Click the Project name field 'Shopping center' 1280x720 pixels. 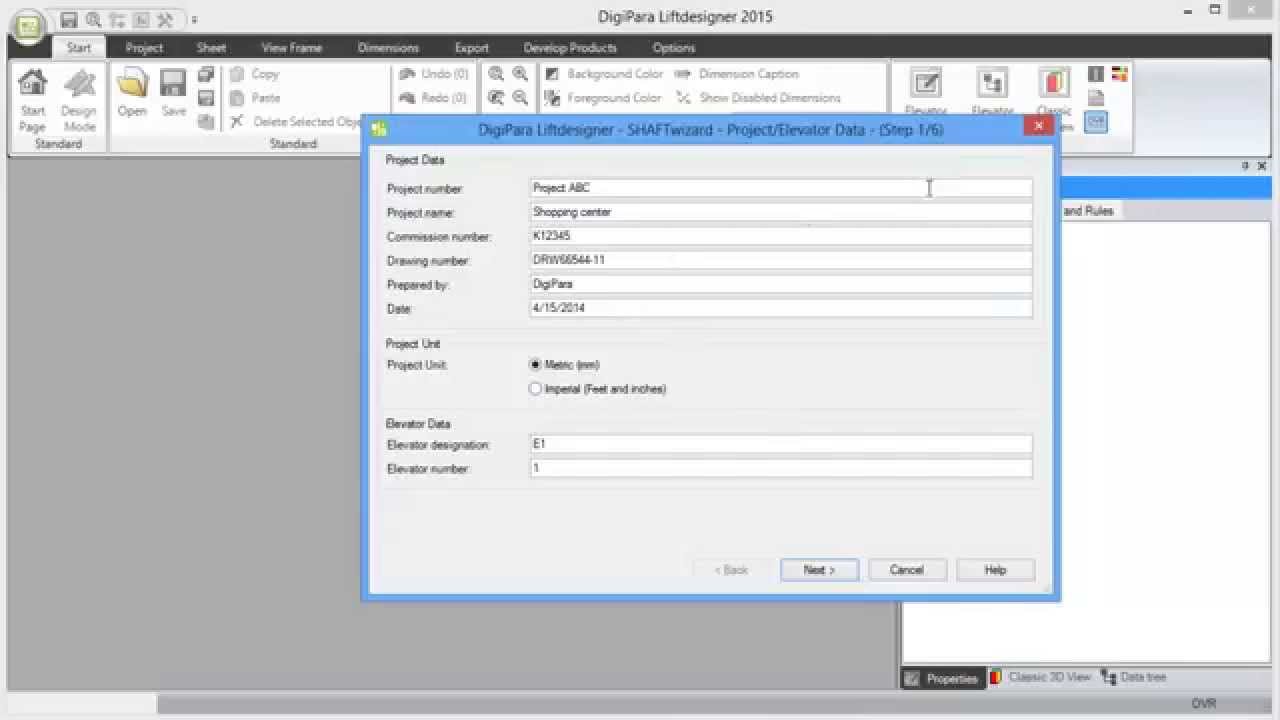781,212
